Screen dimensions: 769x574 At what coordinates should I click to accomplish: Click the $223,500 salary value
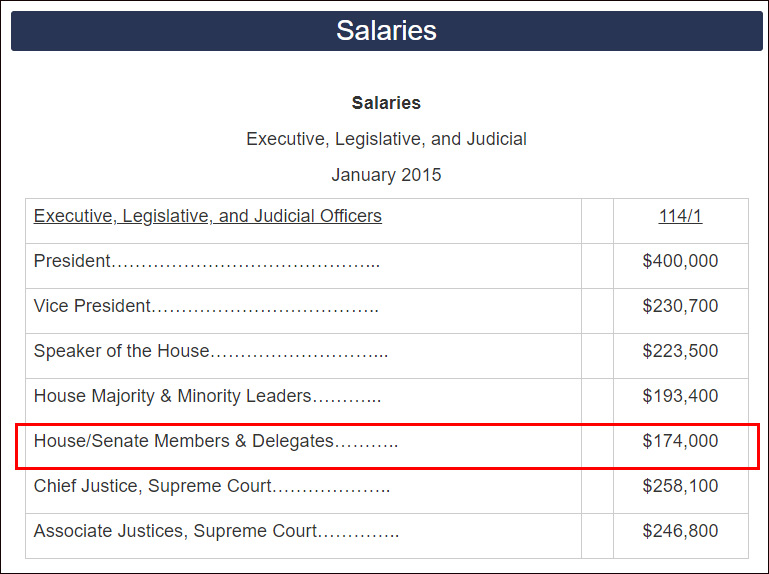tap(680, 351)
